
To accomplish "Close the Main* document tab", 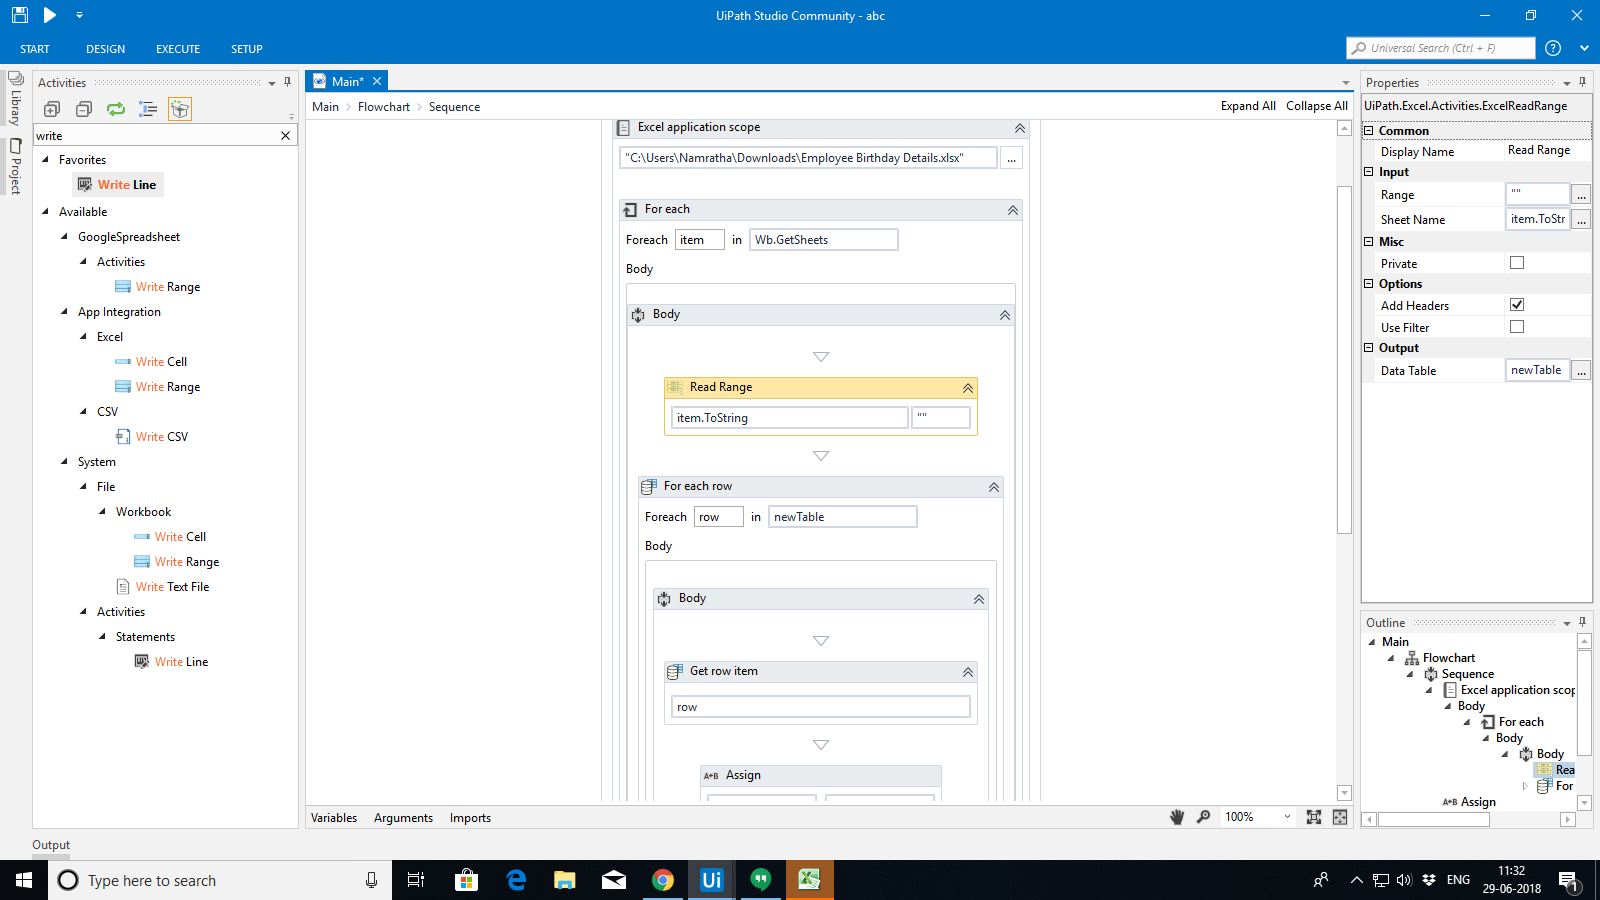I will tap(377, 82).
